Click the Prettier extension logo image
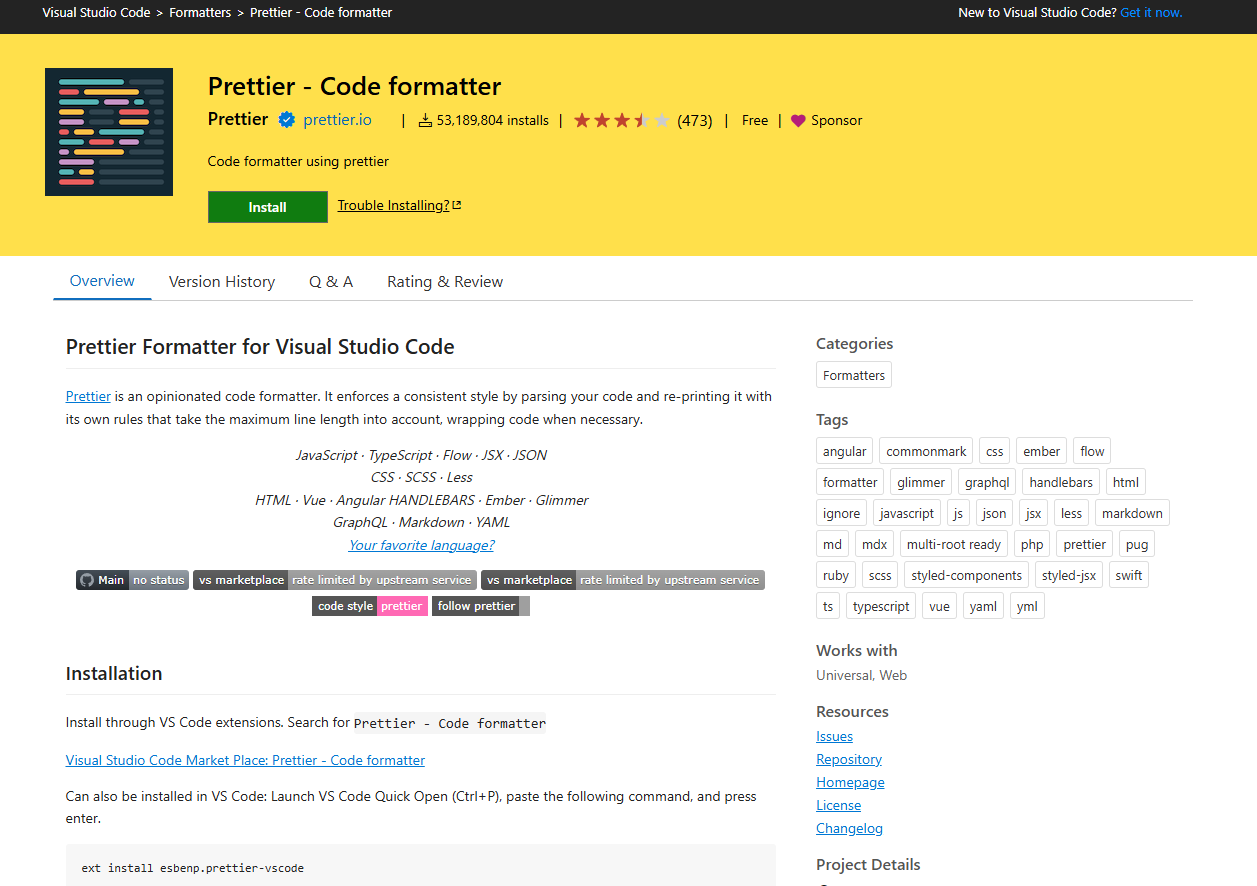The height and width of the screenshot is (886, 1257). pyautogui.click(x=109, y=132)
